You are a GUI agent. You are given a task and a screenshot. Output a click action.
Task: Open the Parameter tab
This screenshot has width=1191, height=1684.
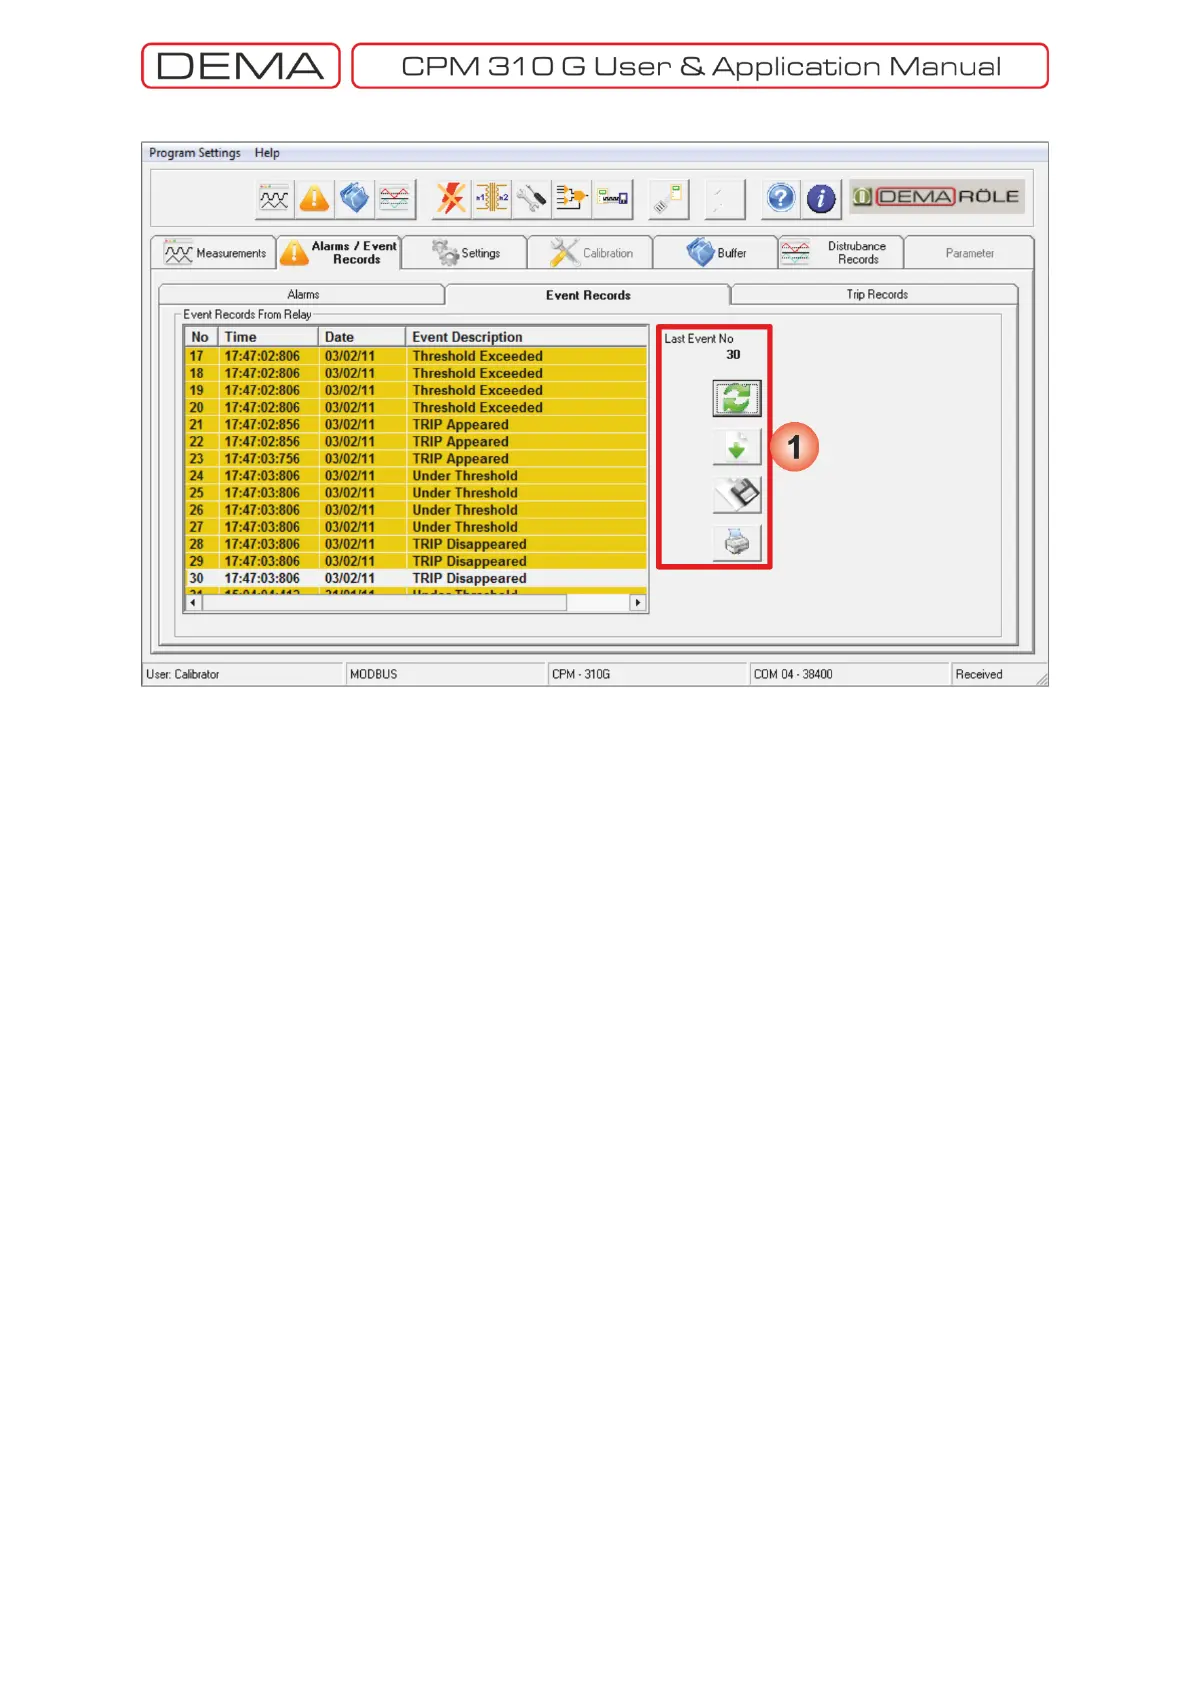(969, 253)
